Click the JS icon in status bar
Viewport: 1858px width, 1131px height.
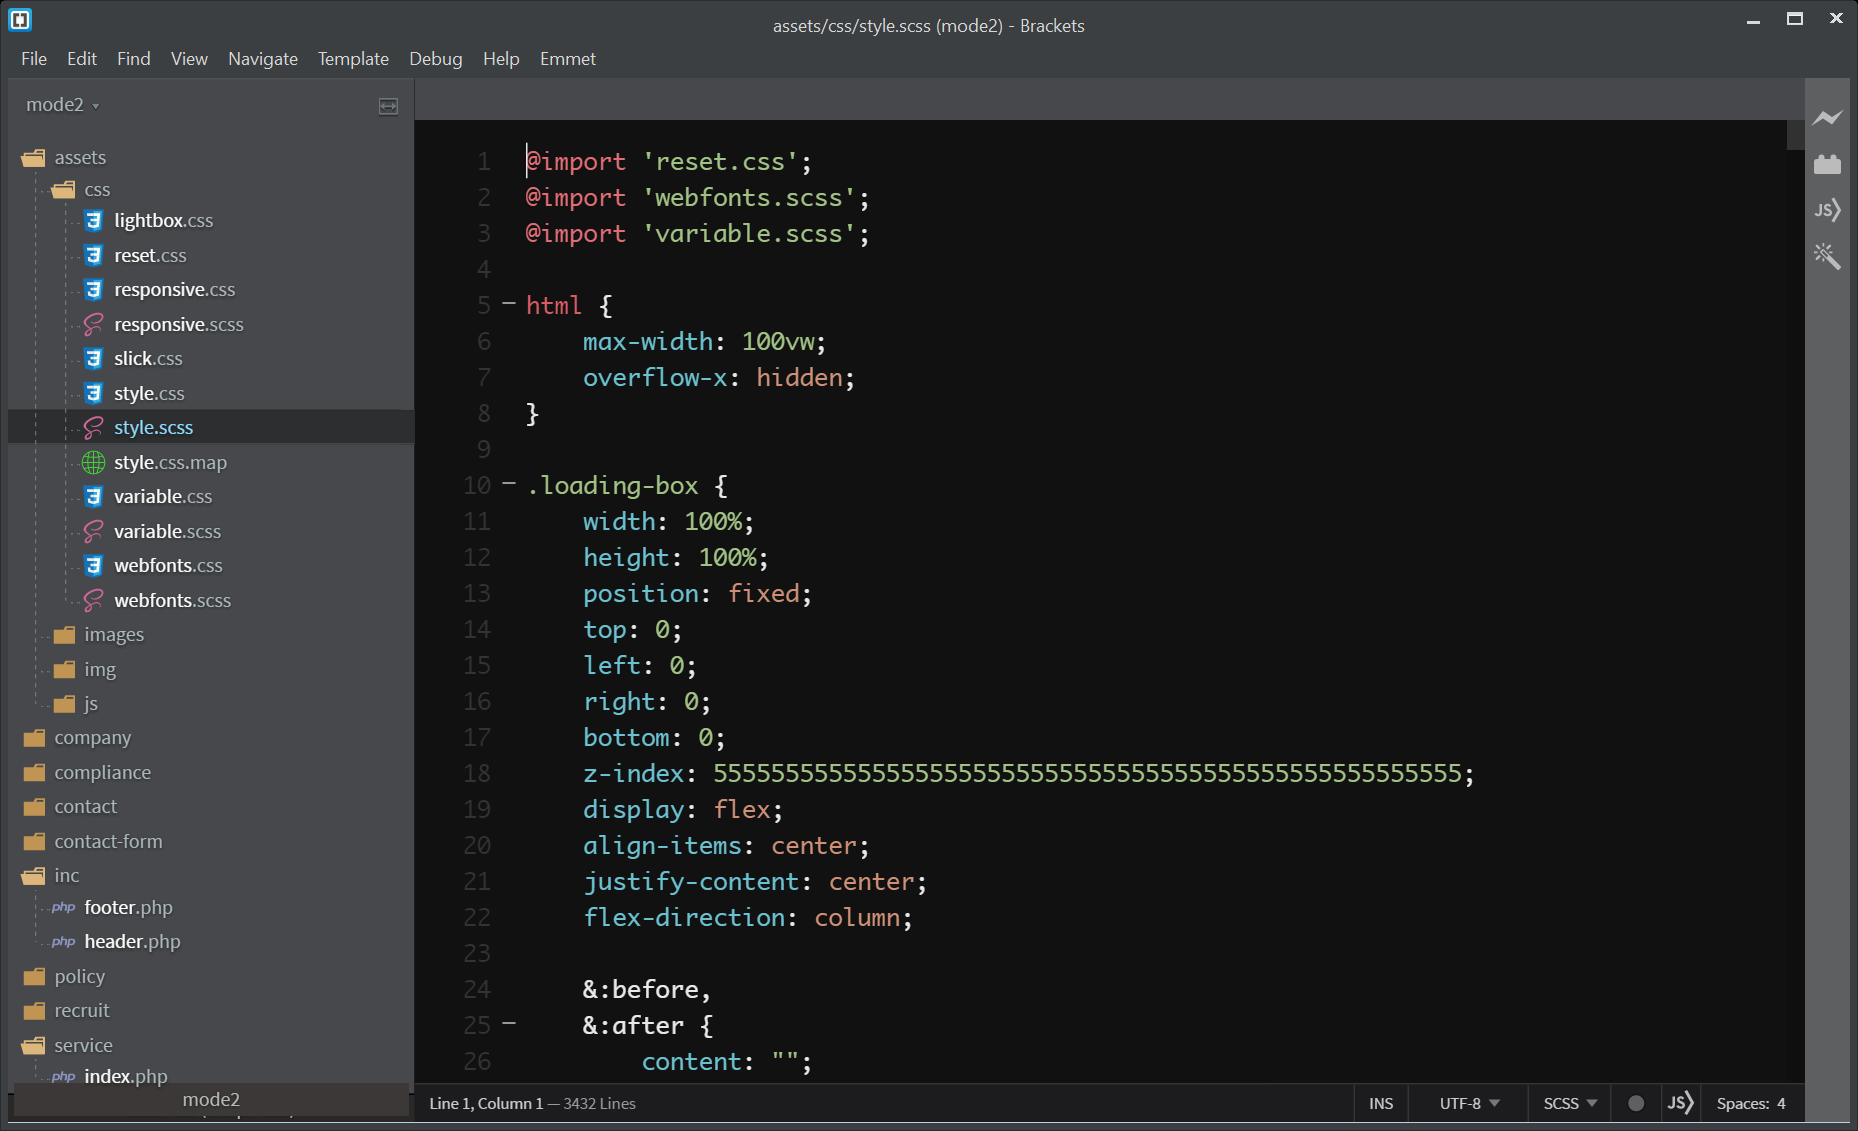tap(1680, 1103)
